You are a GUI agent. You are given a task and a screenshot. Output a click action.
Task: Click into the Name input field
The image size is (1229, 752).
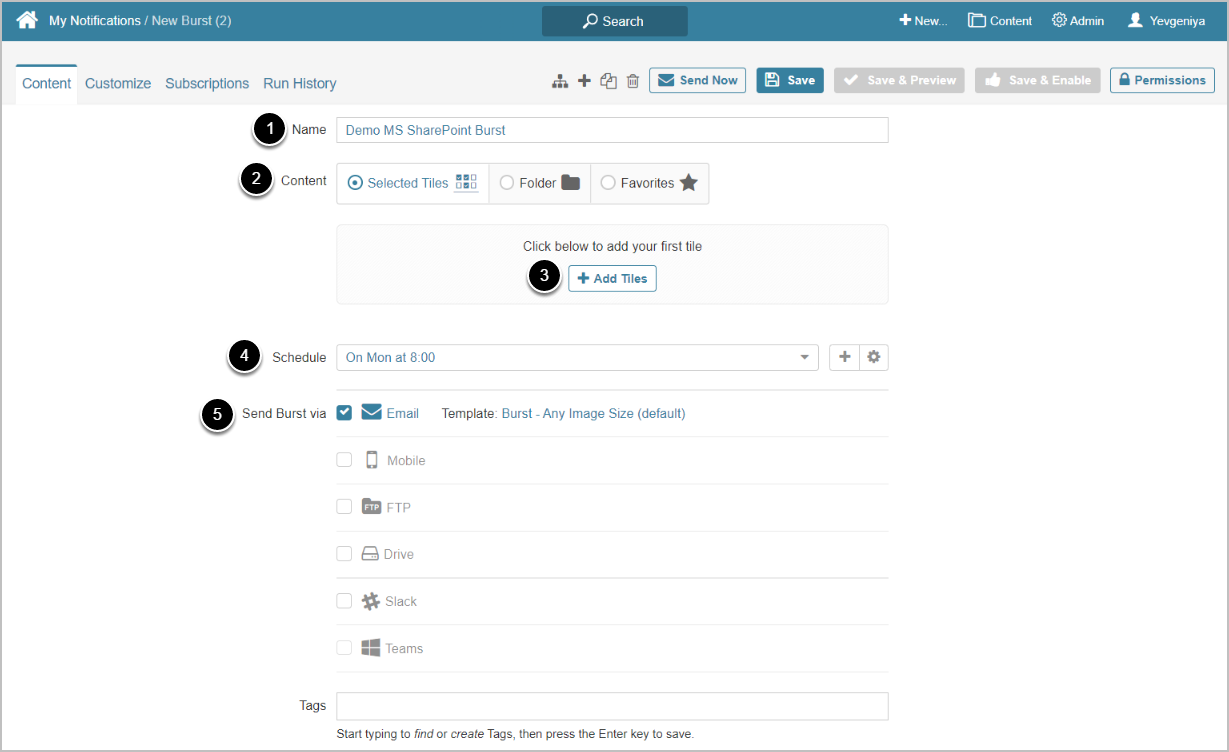[612, 130]
